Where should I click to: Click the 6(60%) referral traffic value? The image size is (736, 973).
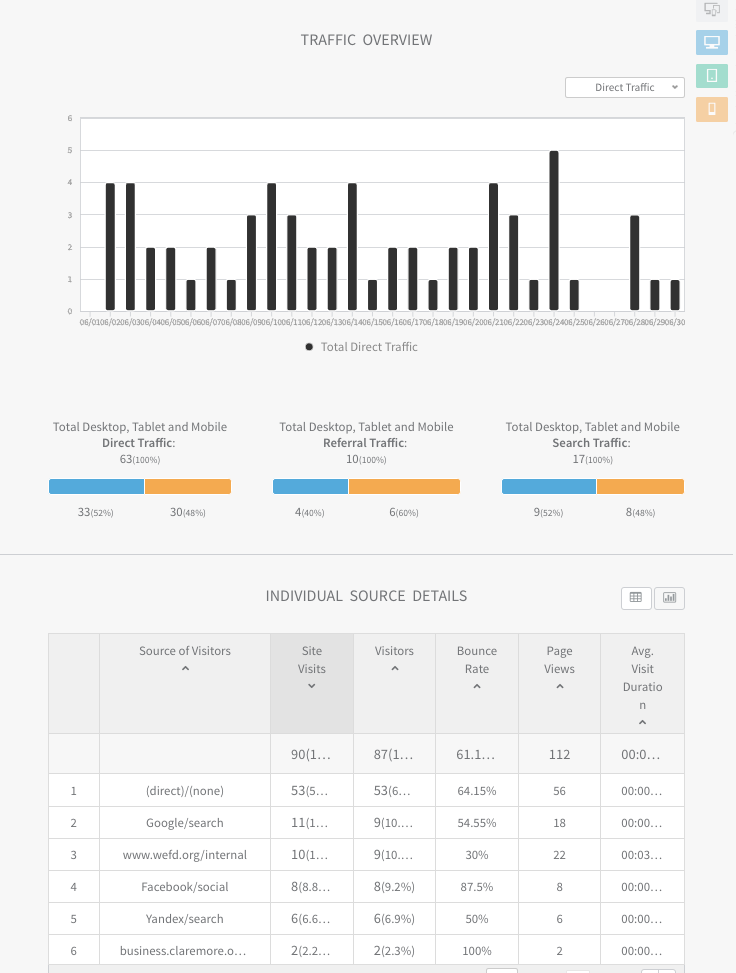(404, 512)
